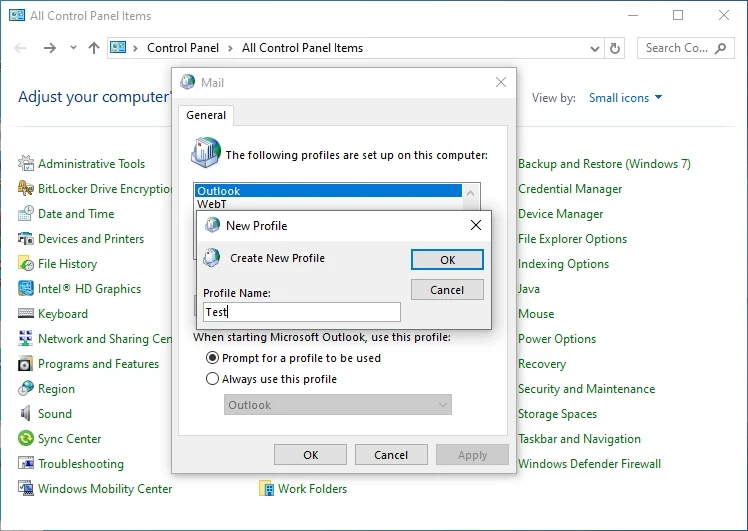Open the View by Small icons dropdown

pos(625,97)
